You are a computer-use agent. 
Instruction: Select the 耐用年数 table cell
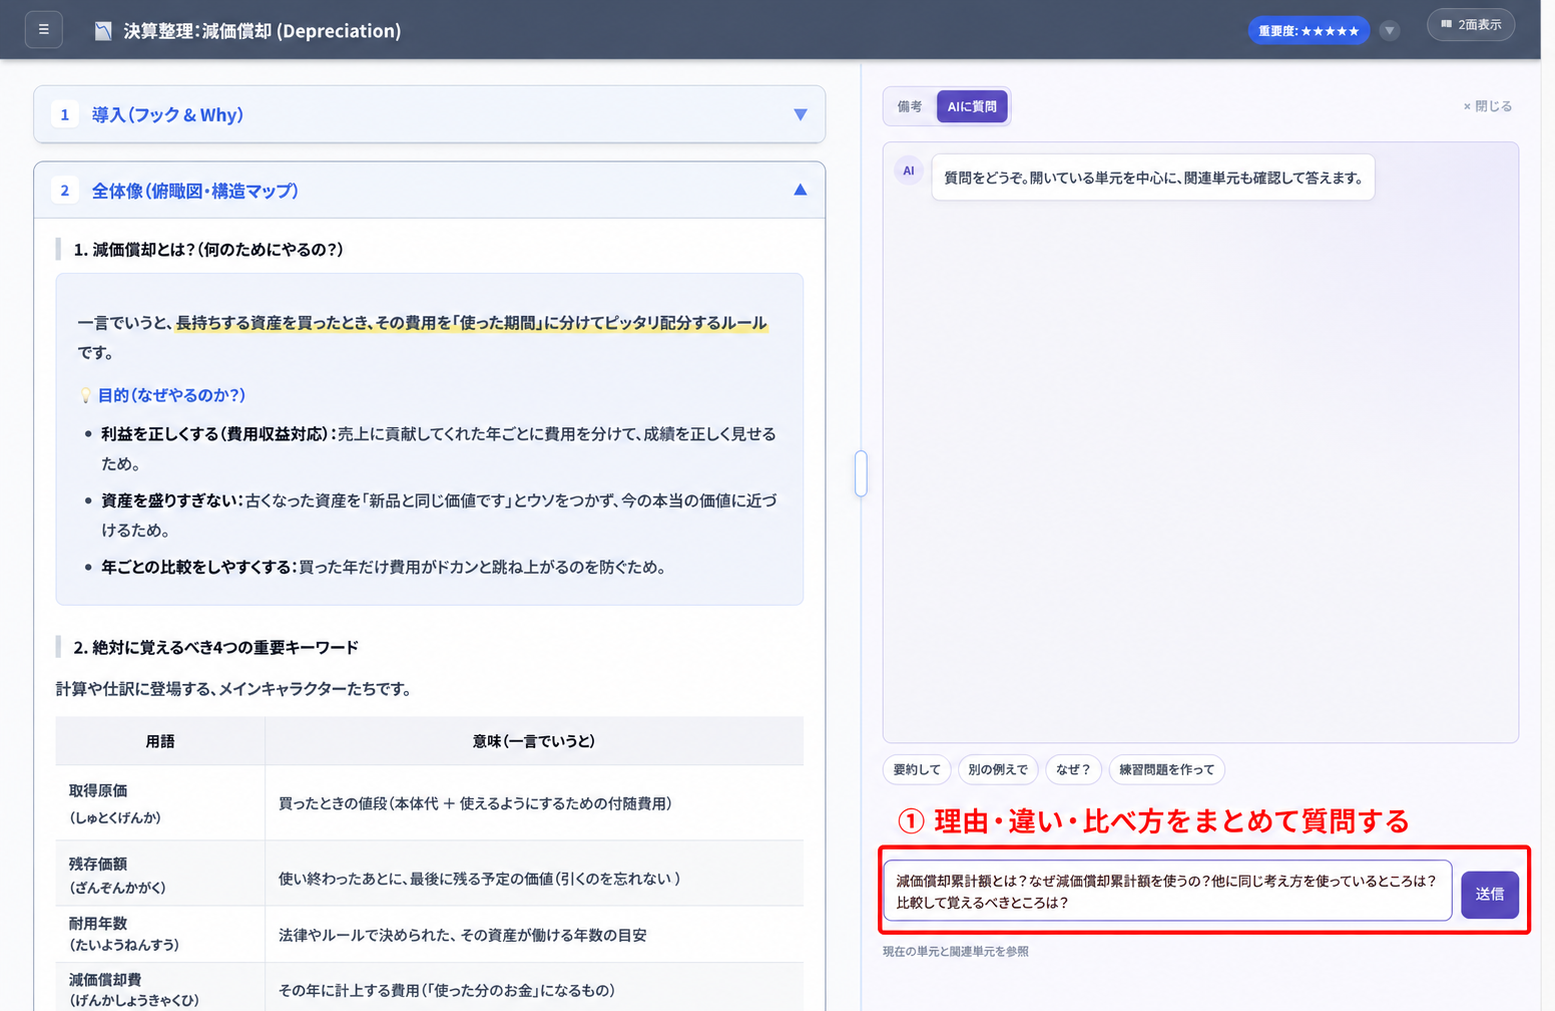160,933
